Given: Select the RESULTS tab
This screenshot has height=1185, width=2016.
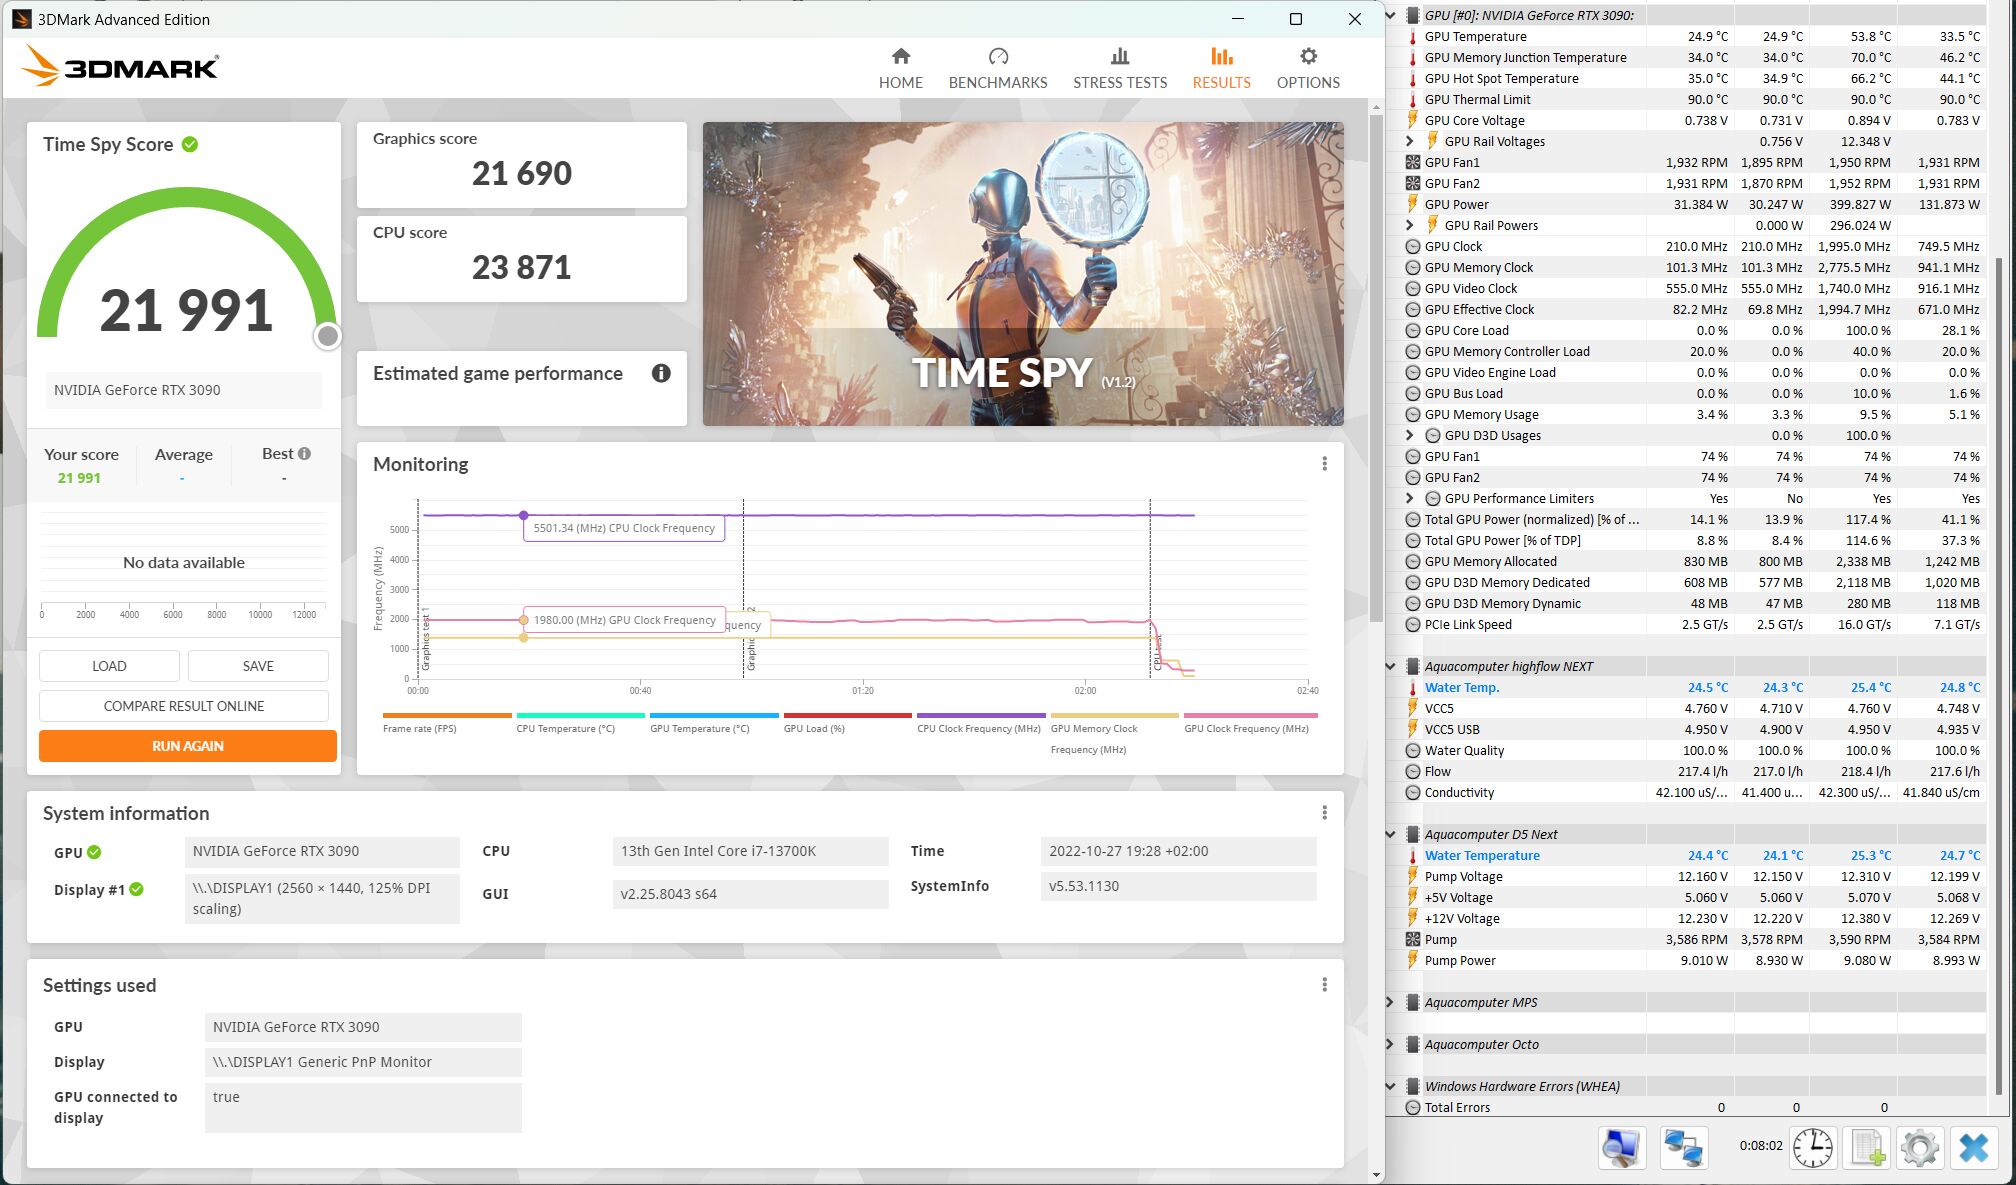Looking at the screenshot, I should [x=1221, y=69].
